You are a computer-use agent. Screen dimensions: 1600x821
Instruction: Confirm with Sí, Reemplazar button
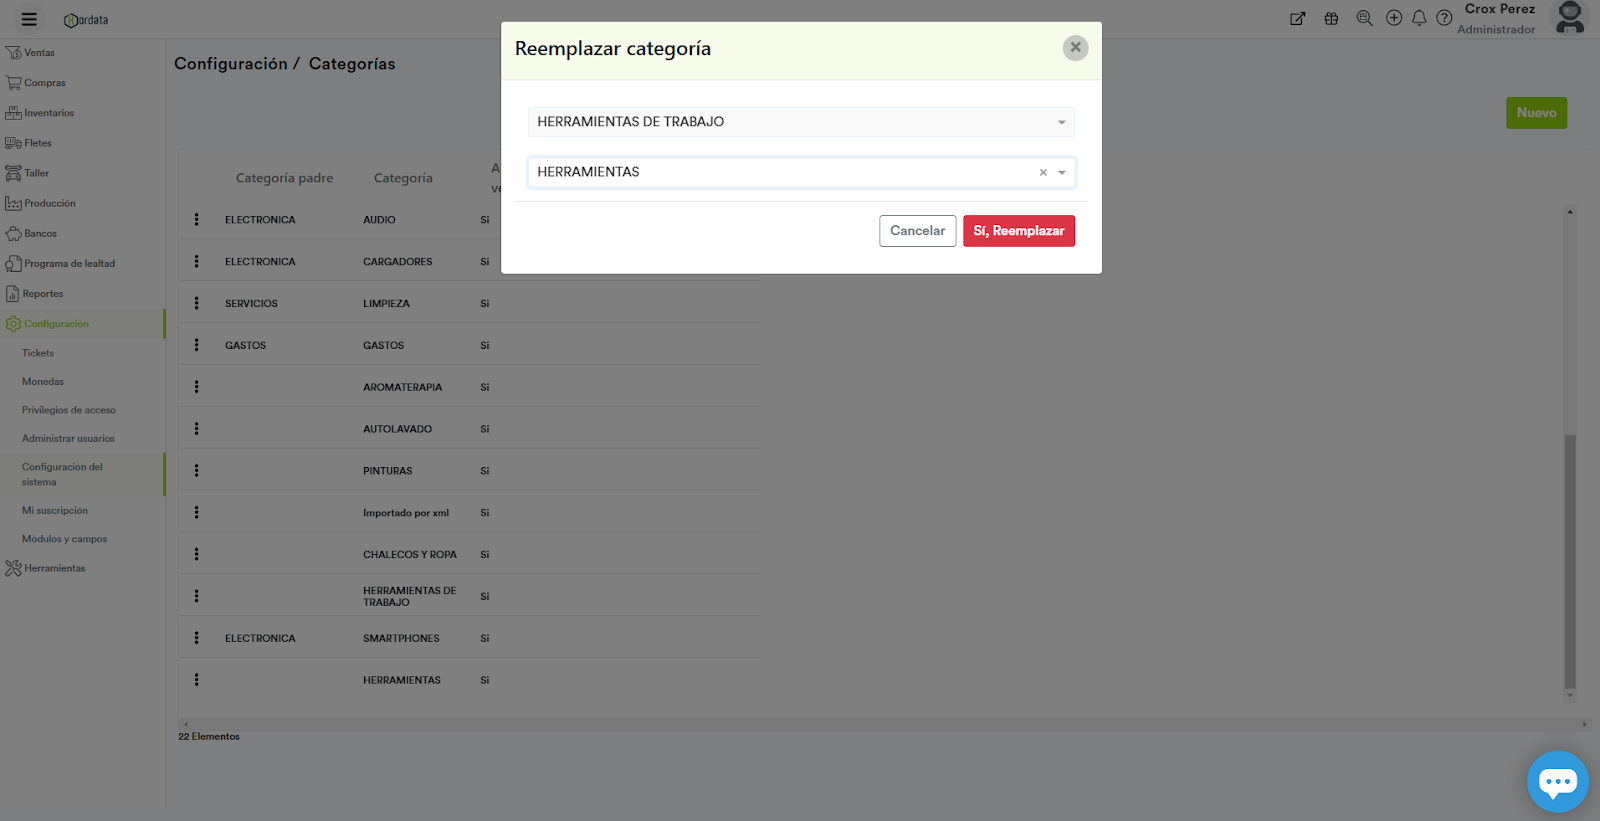(1018, 231)
